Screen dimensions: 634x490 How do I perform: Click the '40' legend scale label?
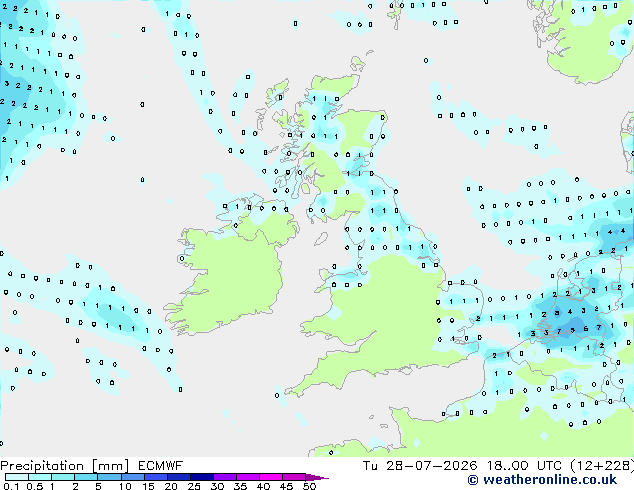[263, 486]
